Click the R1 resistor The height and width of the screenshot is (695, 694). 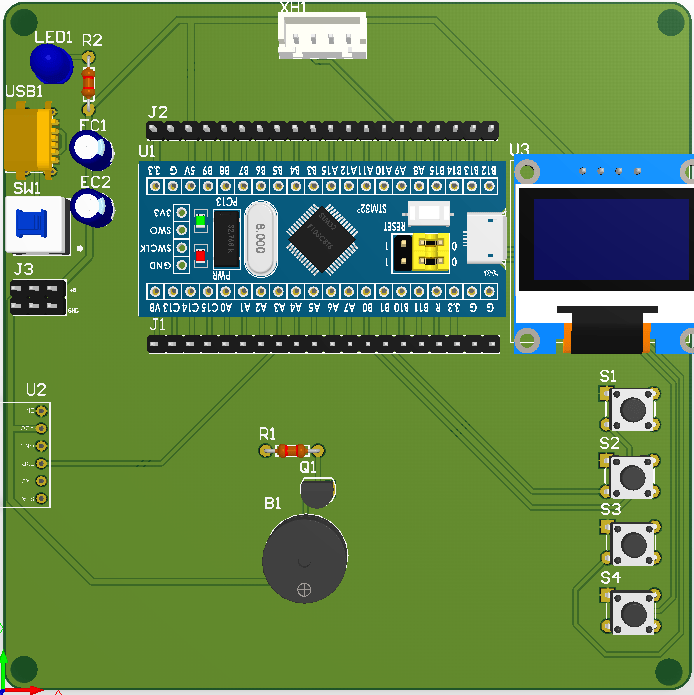point(292,451)
